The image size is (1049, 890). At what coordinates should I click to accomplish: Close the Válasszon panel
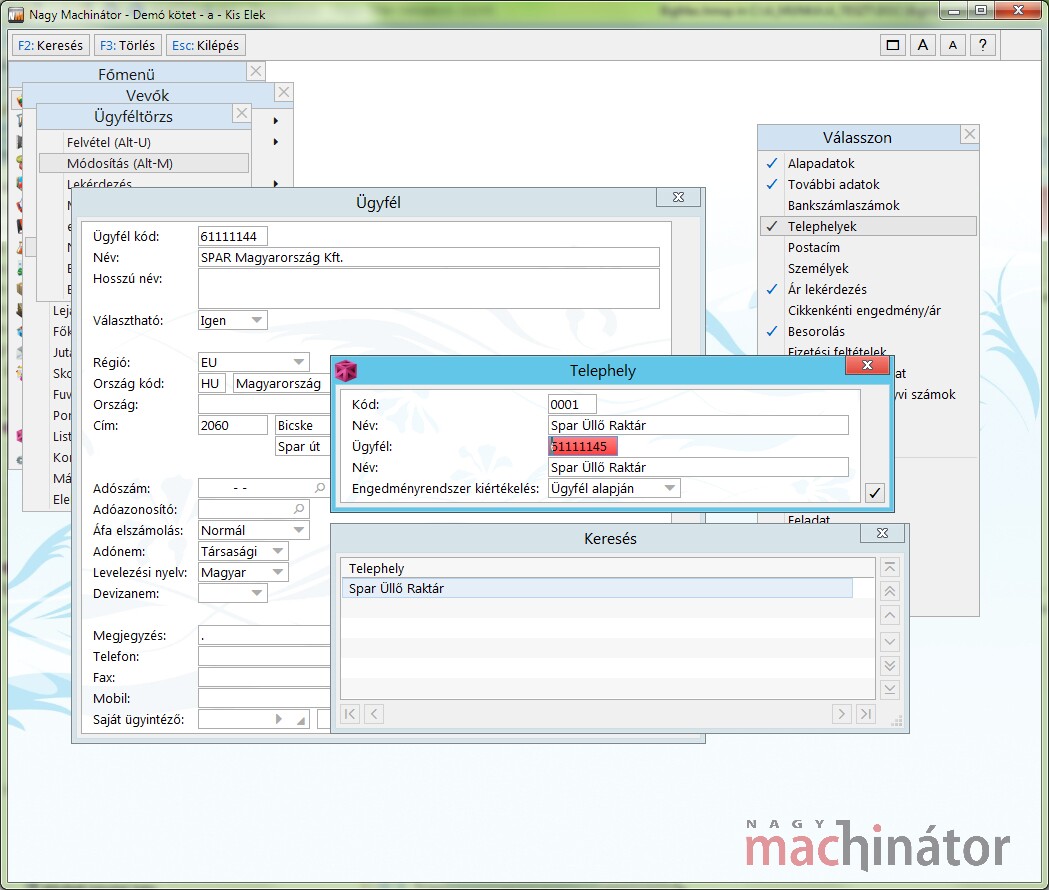[969, 135]
